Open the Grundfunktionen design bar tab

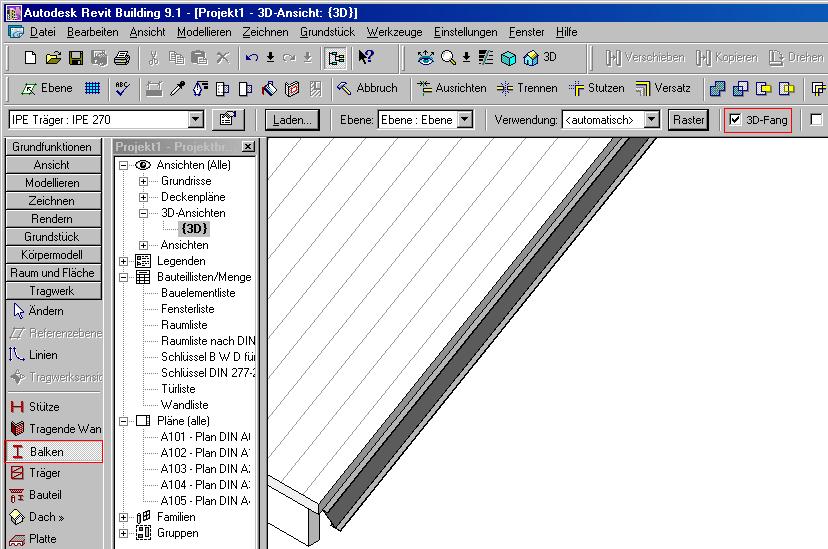53,147
